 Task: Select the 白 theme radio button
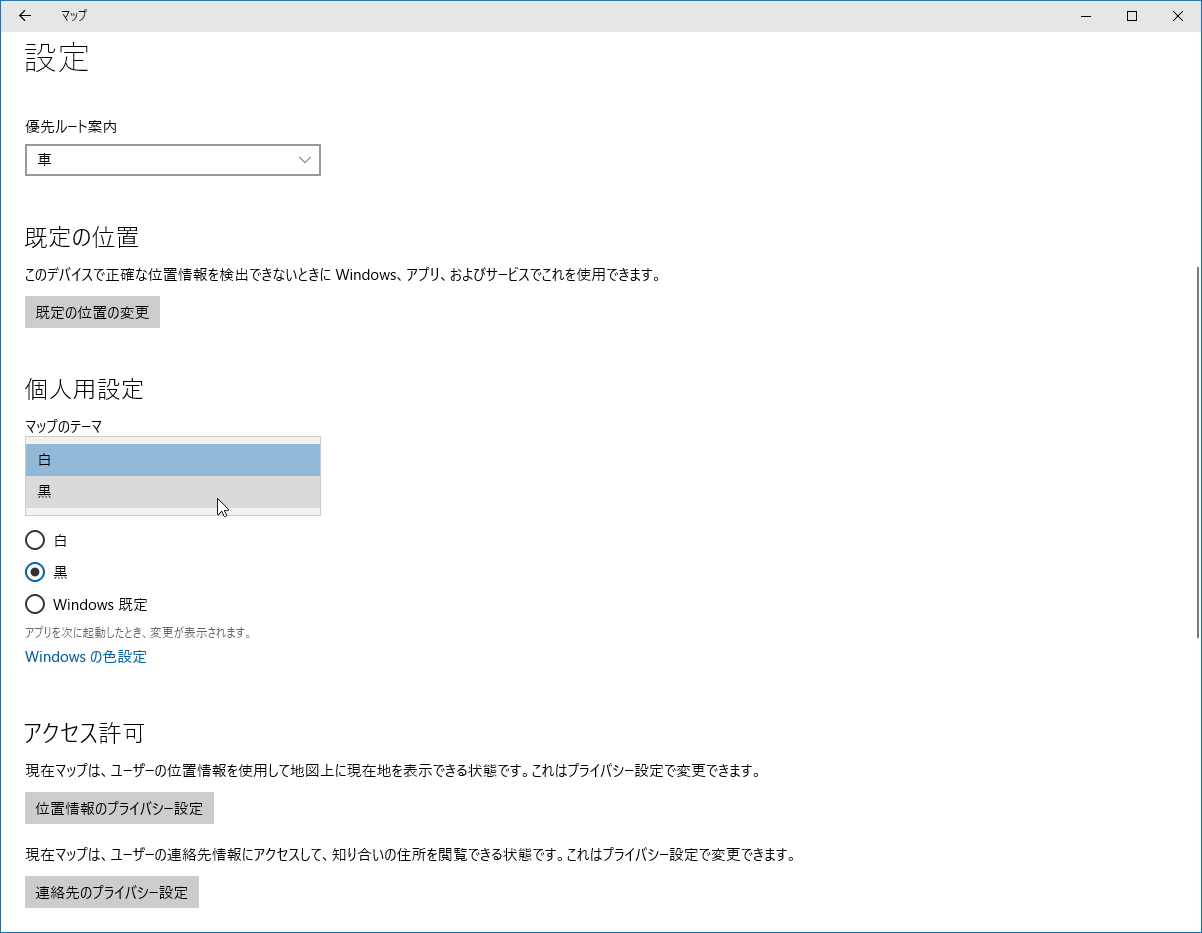tap(35, 540)
